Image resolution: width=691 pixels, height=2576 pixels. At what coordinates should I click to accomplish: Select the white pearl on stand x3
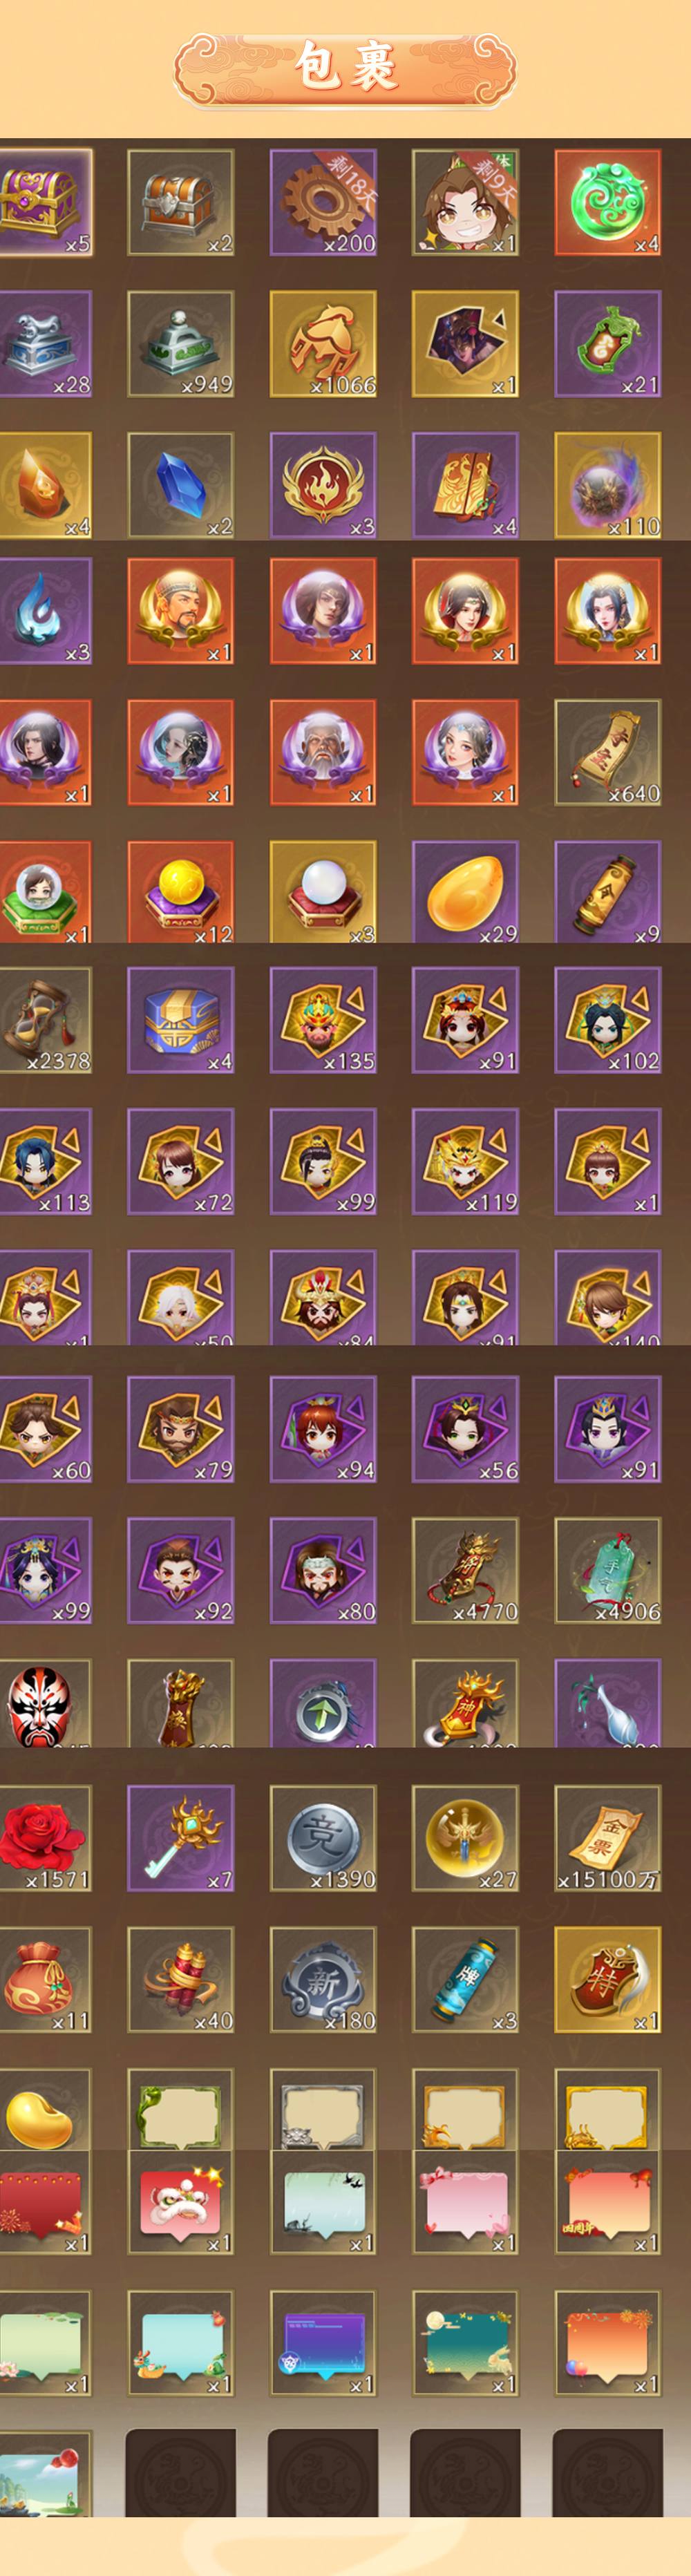coord(323,892)
